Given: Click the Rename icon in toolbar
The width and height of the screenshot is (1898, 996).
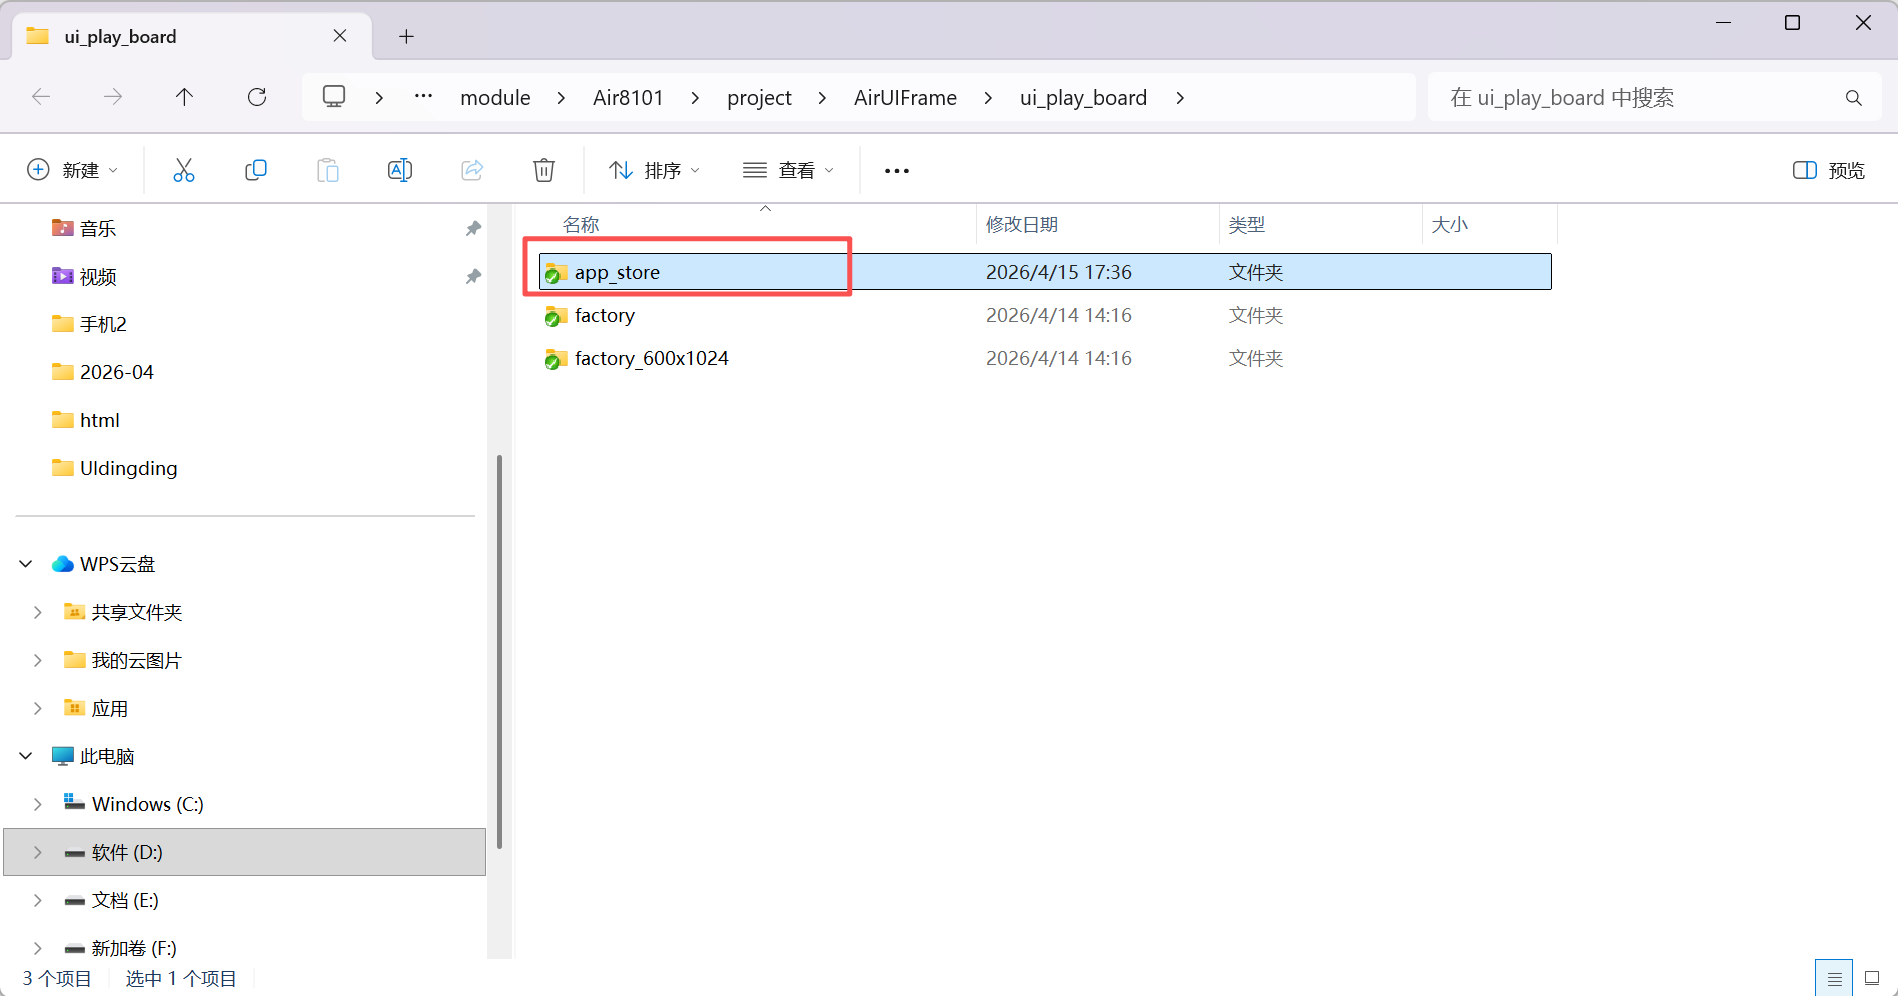Looking at the screenshot, I should [400, 170].
